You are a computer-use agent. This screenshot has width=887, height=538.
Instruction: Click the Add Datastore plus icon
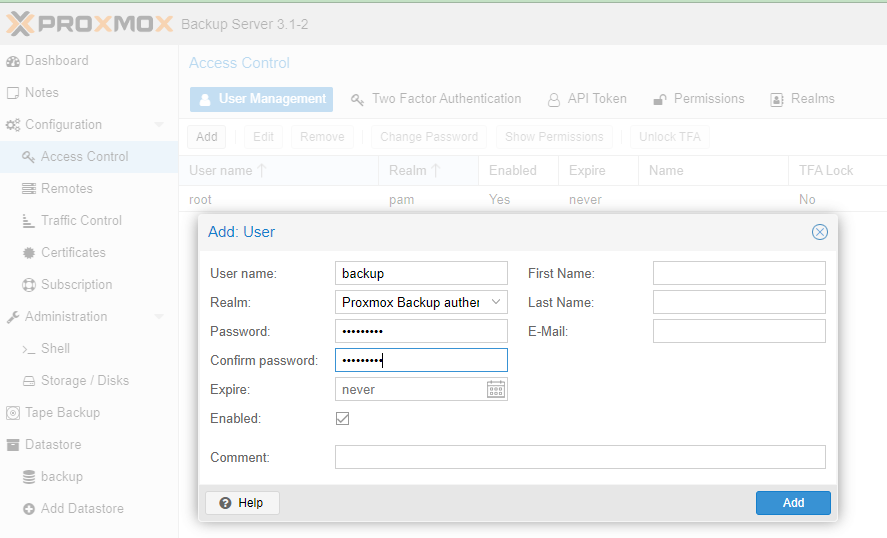coord(29,509)
